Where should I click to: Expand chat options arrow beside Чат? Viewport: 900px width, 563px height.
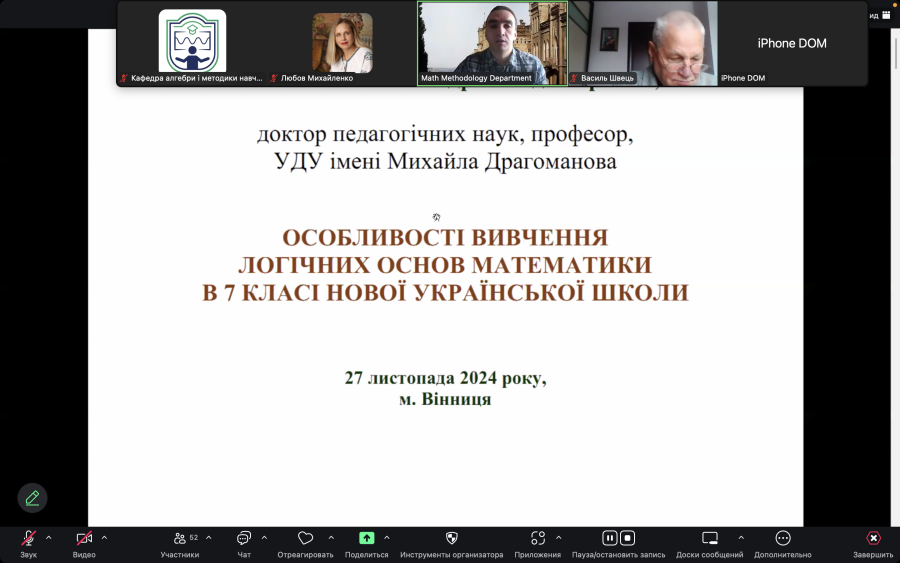click(x=265, y=538)
